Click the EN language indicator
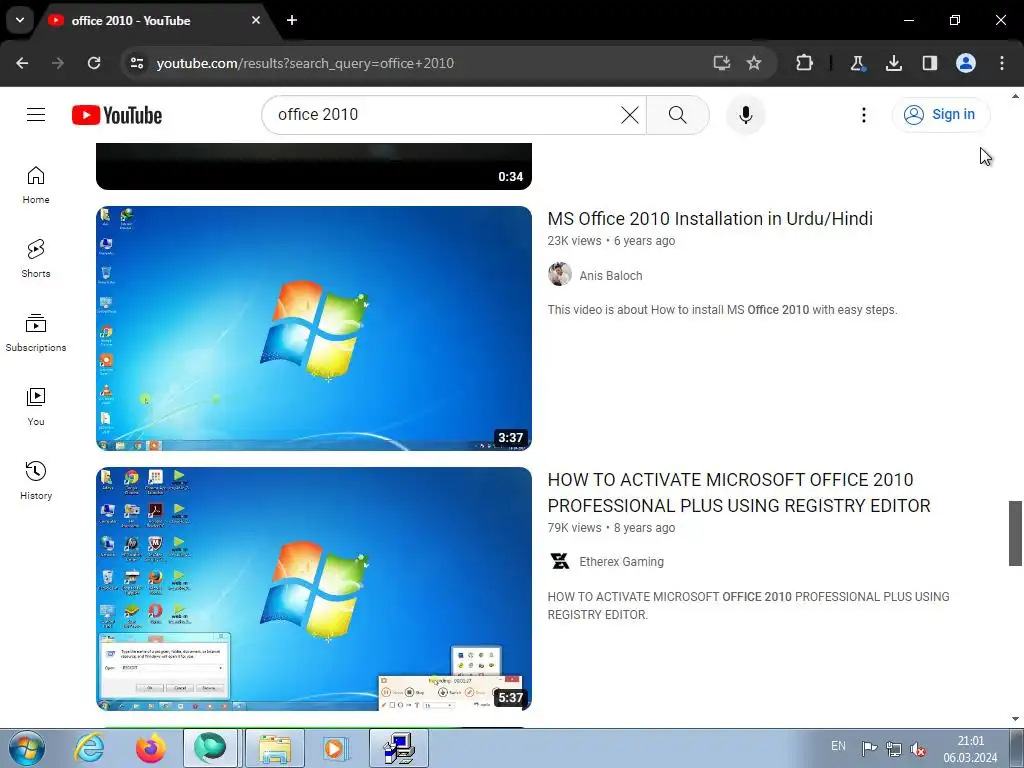Image resolution: width=1024 pixels, height=768 pixels. click(x=839, y=746)
